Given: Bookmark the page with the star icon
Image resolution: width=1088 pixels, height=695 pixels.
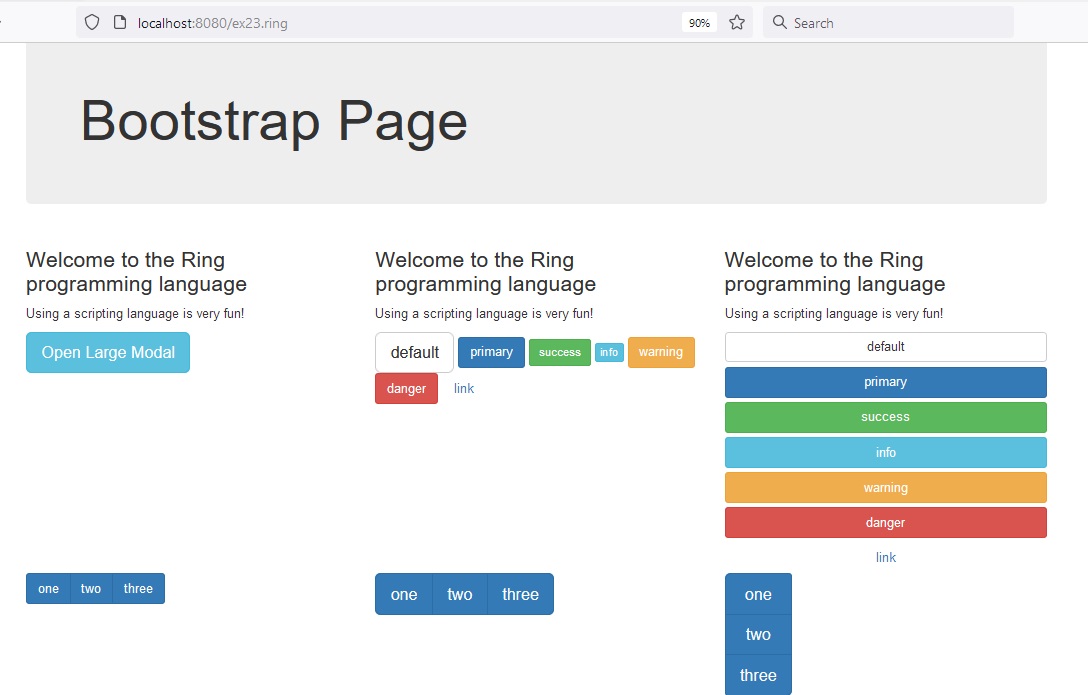Looking at the screenshot, I should point(737,21).
